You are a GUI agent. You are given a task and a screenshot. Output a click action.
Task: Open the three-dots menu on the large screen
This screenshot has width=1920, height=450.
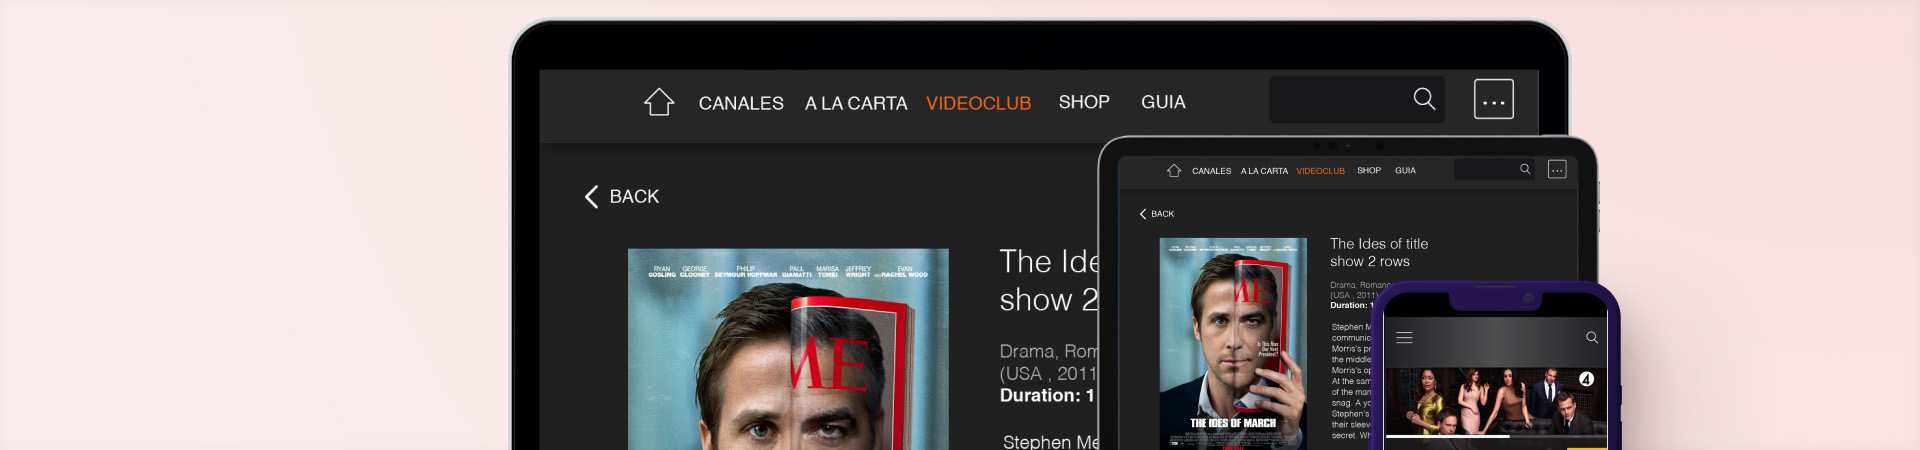(x=1493, y=100)
